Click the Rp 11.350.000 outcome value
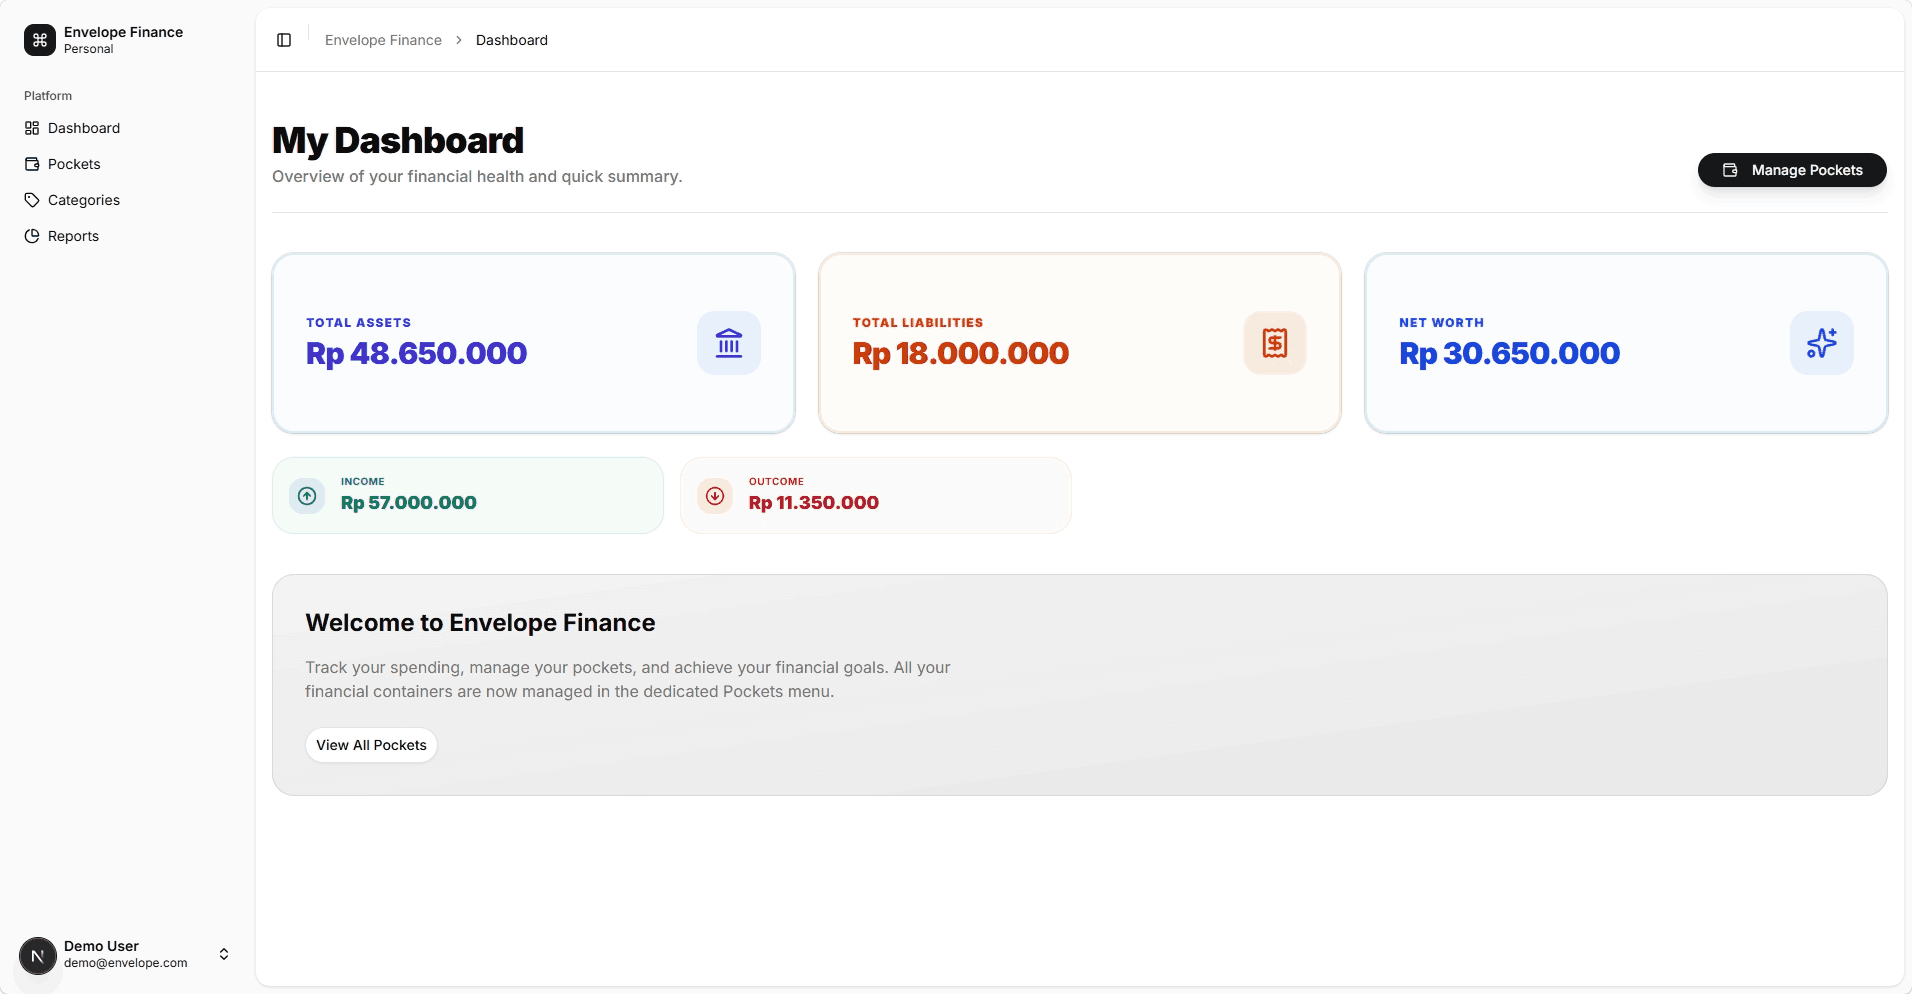The width and height of the screenshot is (1912, 994). (814, 503)
